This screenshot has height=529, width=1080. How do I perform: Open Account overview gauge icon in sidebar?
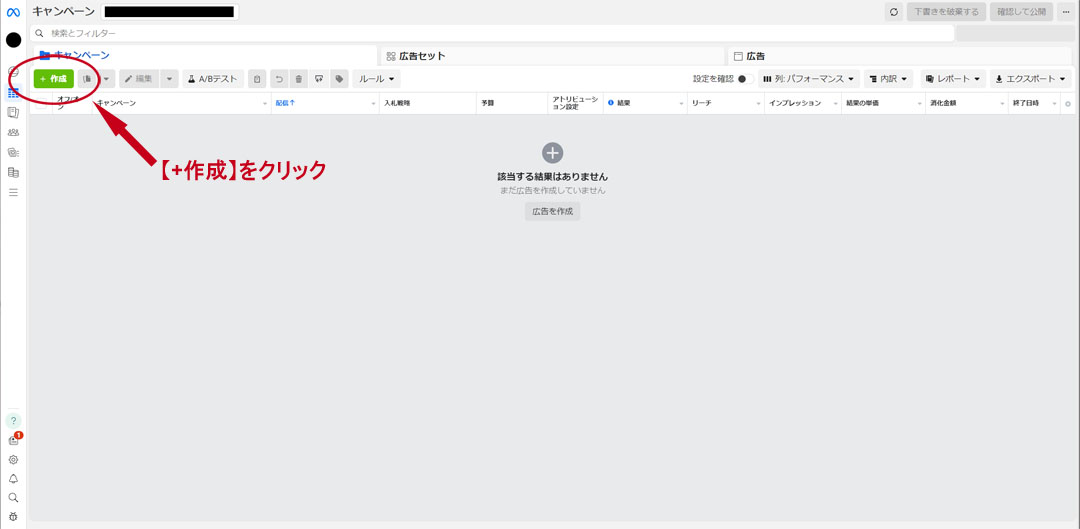tap(13, 72)
